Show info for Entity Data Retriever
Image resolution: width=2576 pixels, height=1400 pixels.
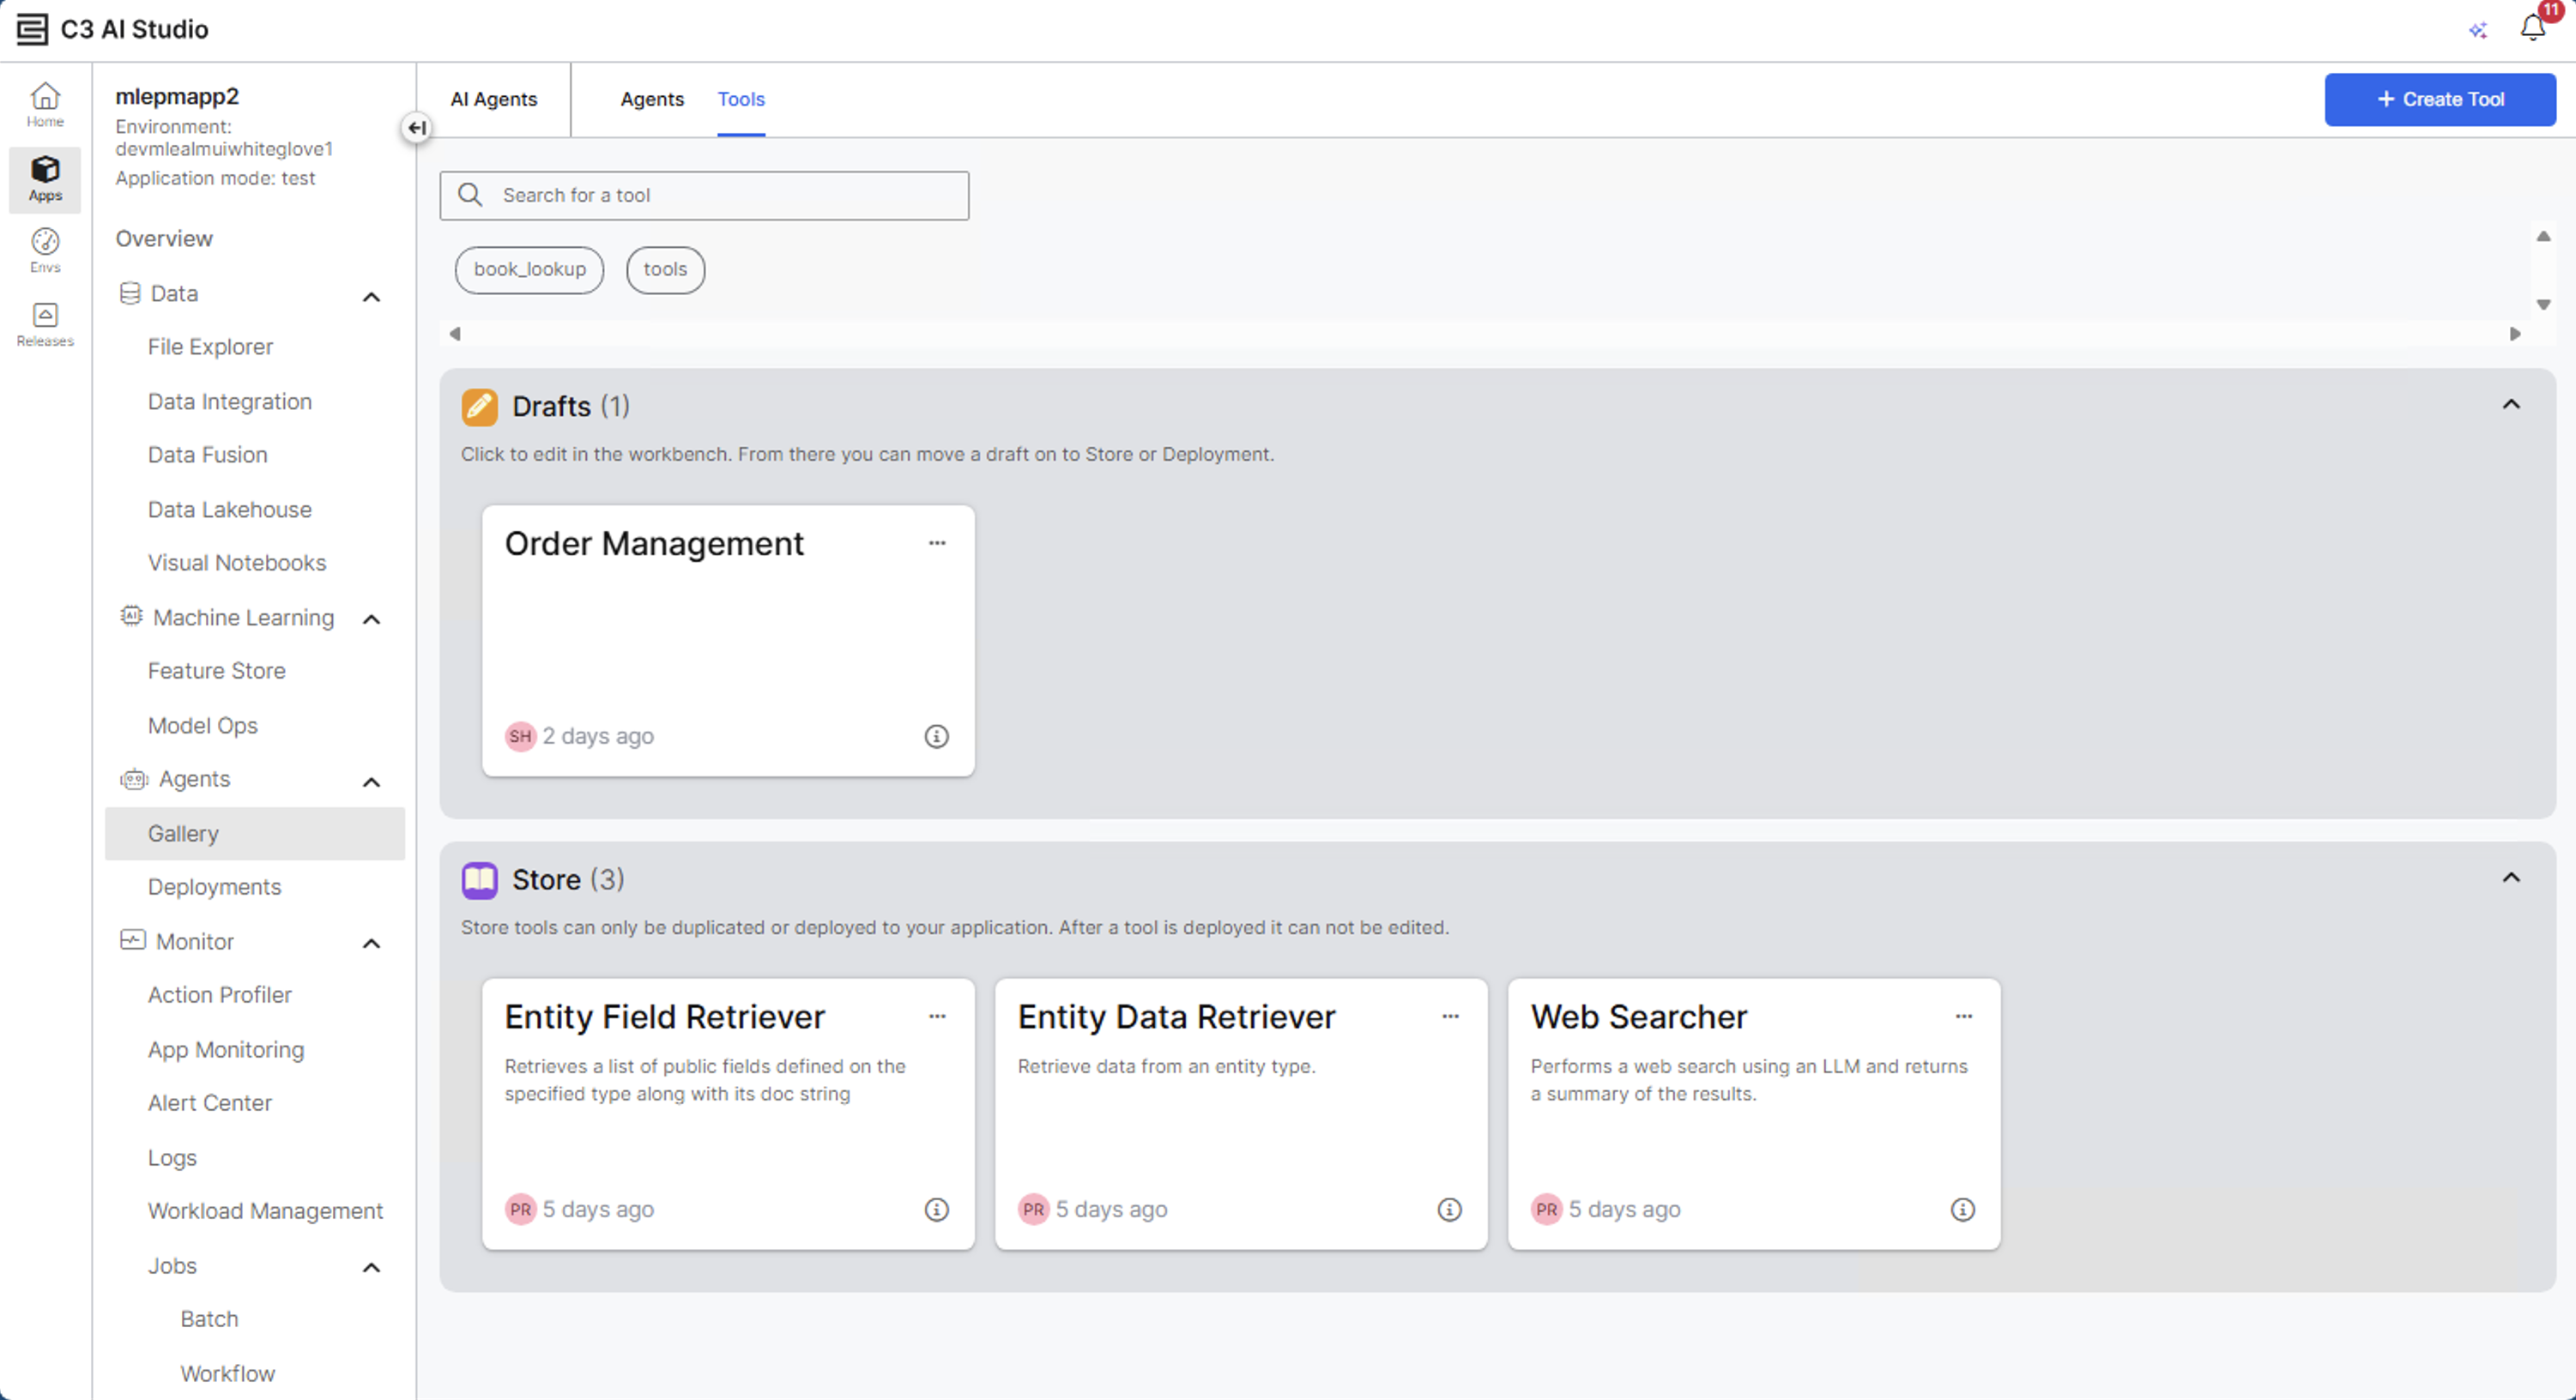1449,1209
